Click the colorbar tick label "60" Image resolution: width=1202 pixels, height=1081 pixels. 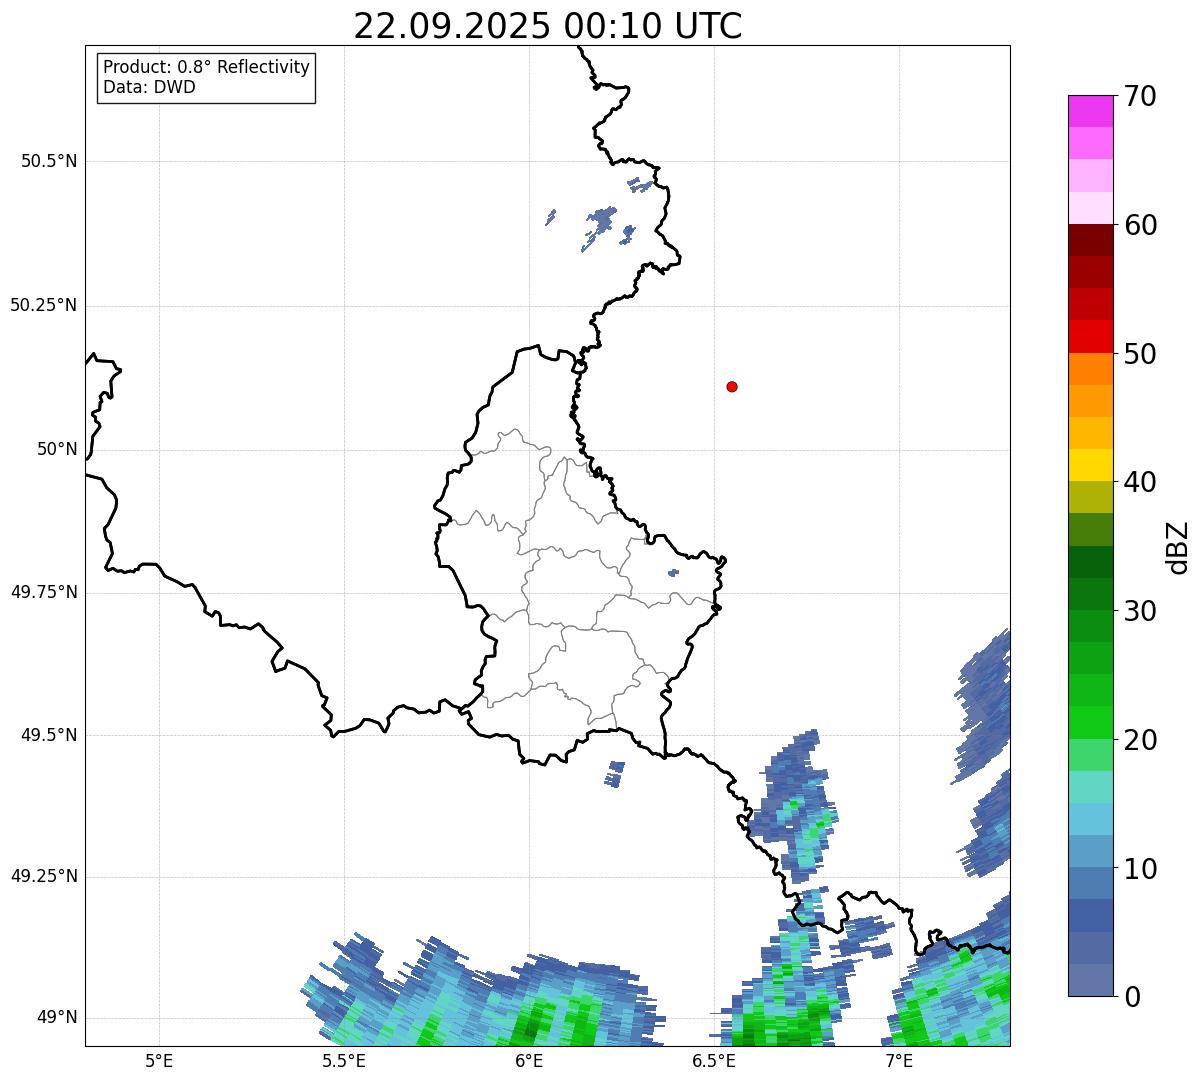pyautogui.click(x=1141, y=225)
